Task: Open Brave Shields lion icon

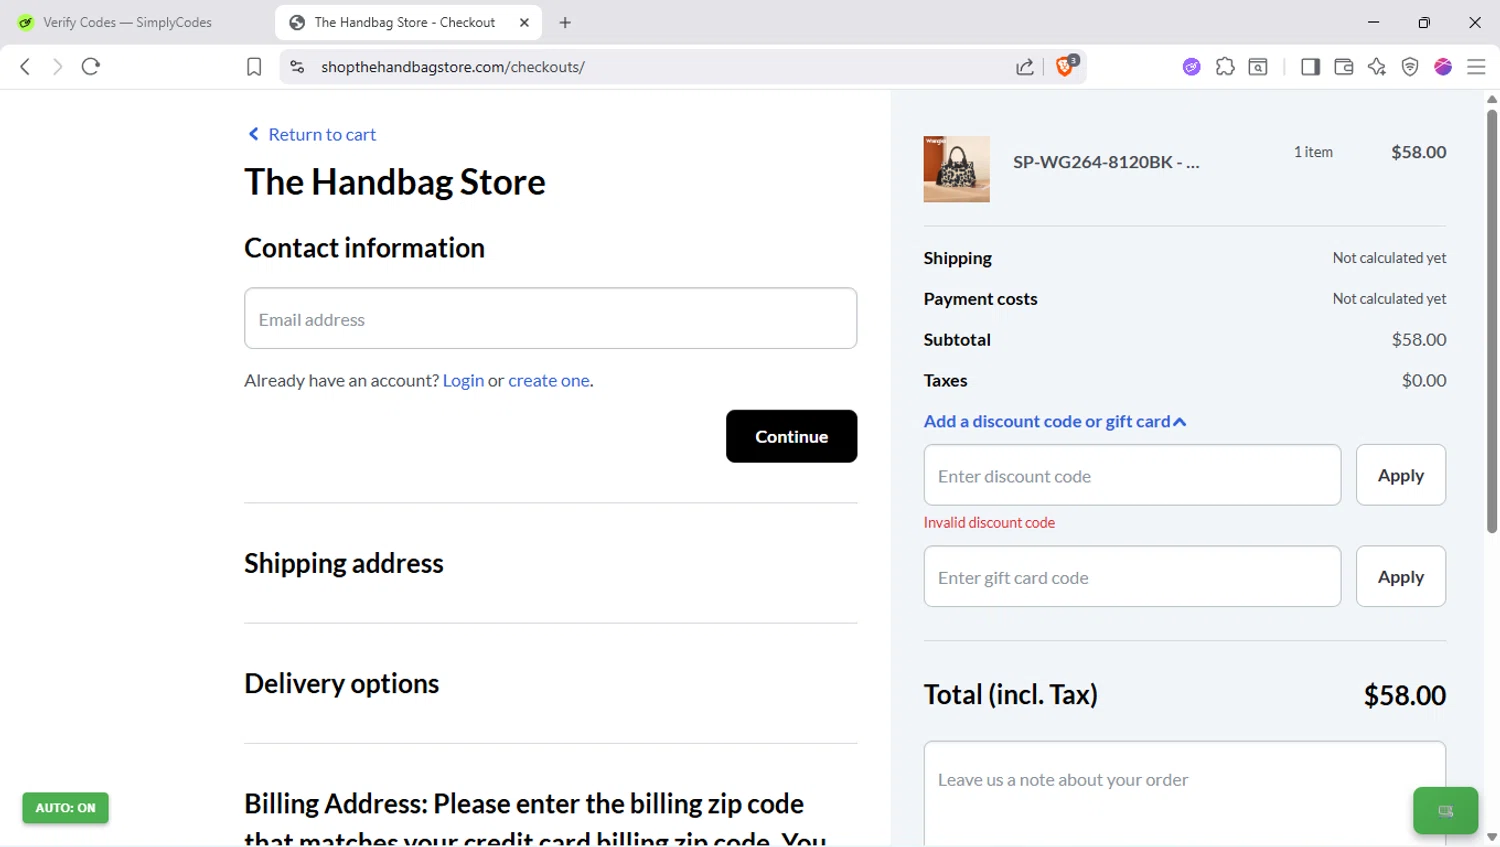Action: (x=1066, y=66)
